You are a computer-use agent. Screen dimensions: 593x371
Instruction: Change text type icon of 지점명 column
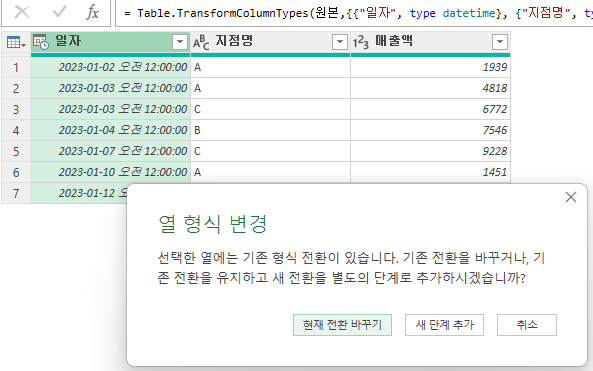[201, 42]
